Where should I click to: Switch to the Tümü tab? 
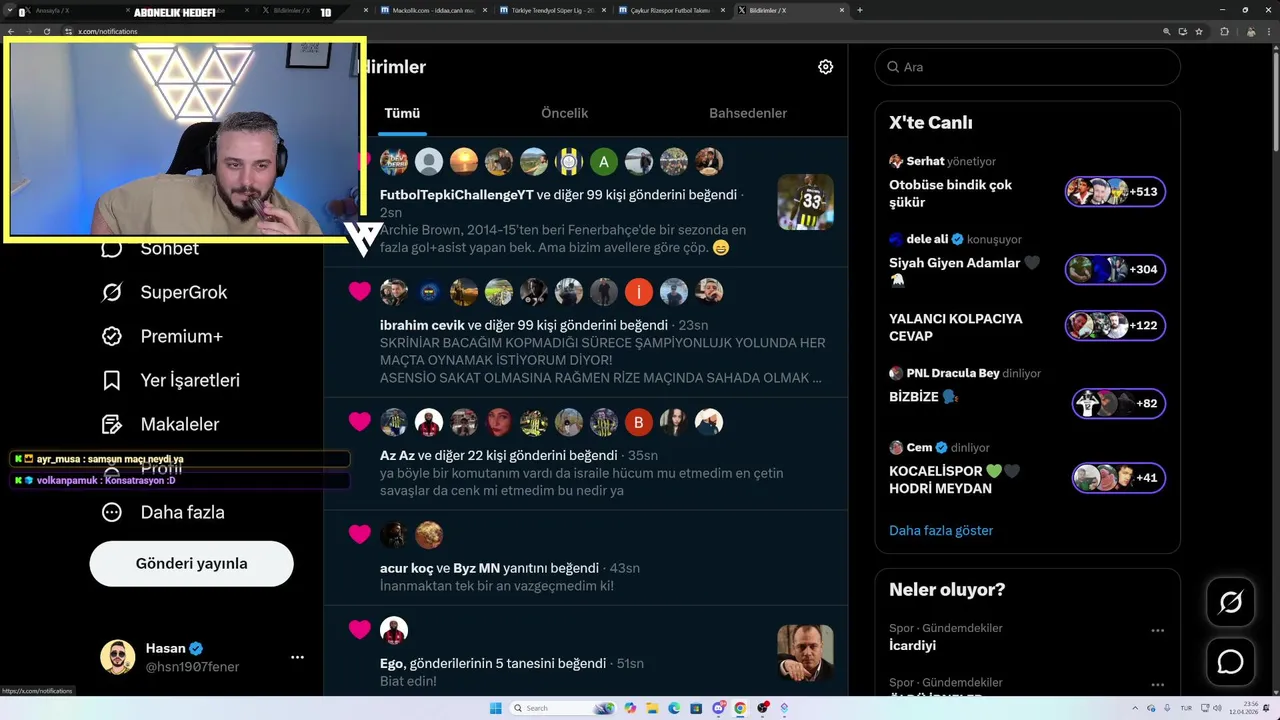pyautogui.click(x=402, y=113)
